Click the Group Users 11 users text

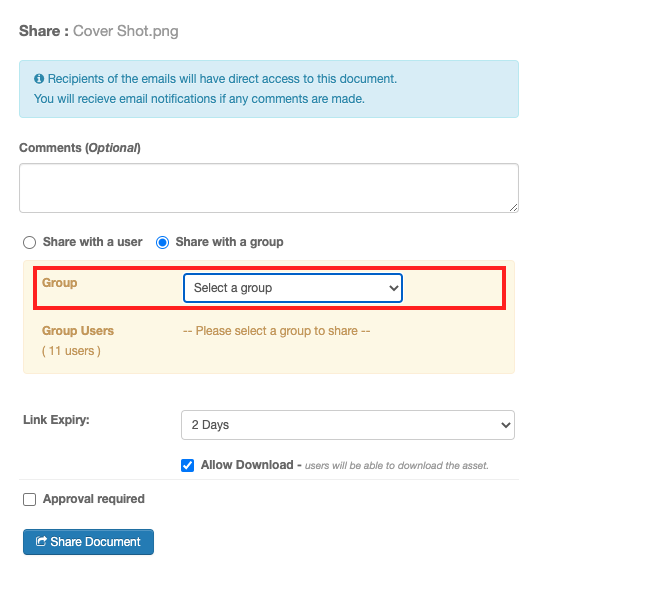[x=78, y=341]
